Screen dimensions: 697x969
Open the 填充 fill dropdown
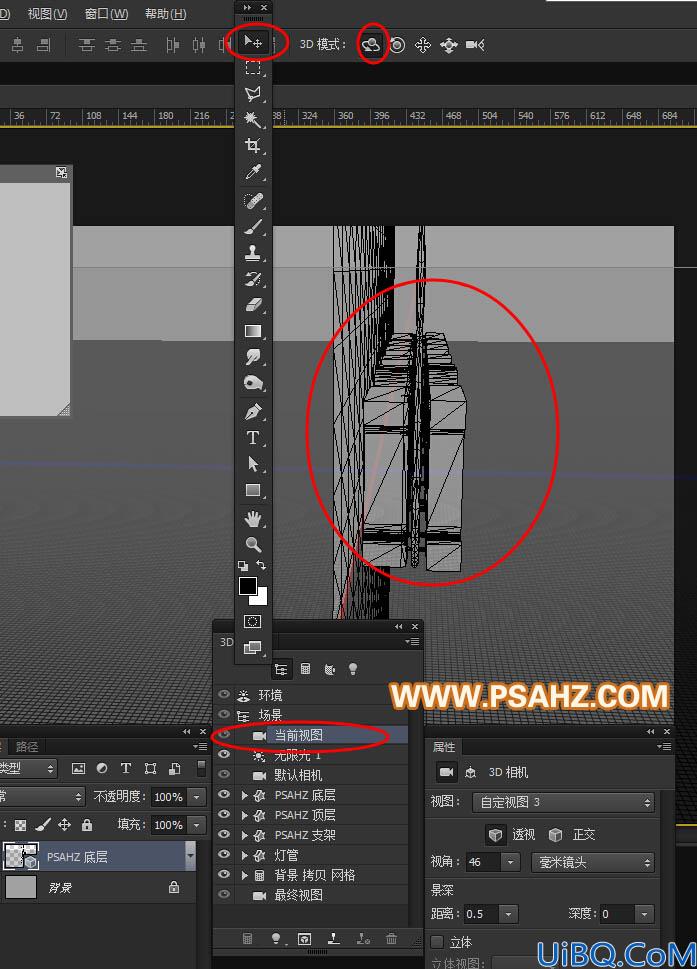(196, 824)
